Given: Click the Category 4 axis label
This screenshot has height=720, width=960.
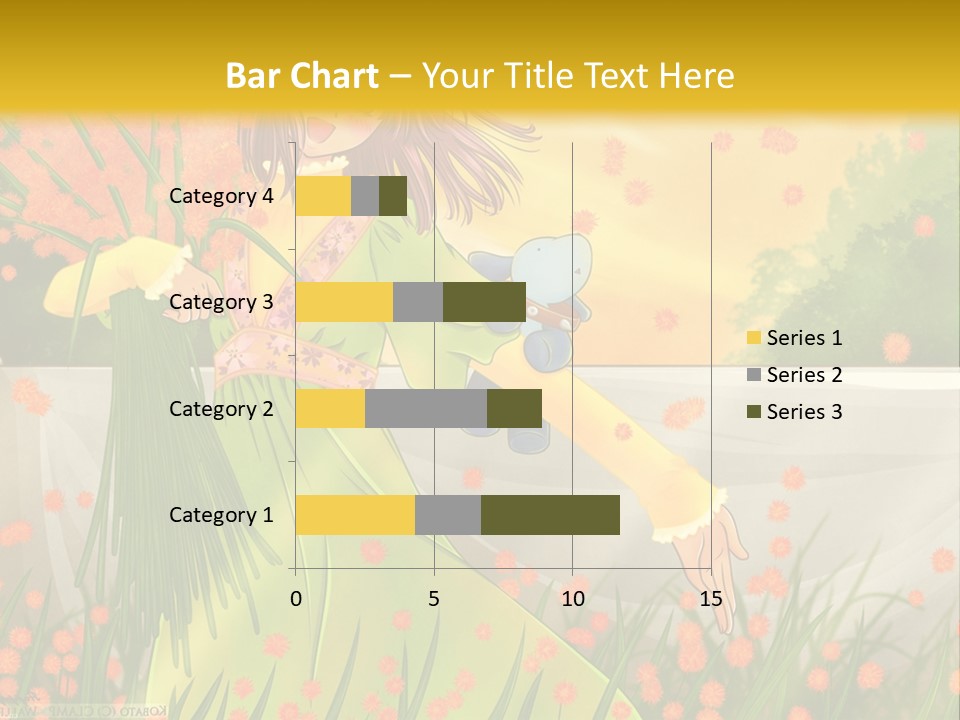Looking at the screenshot, I should [x=221, y=196].
